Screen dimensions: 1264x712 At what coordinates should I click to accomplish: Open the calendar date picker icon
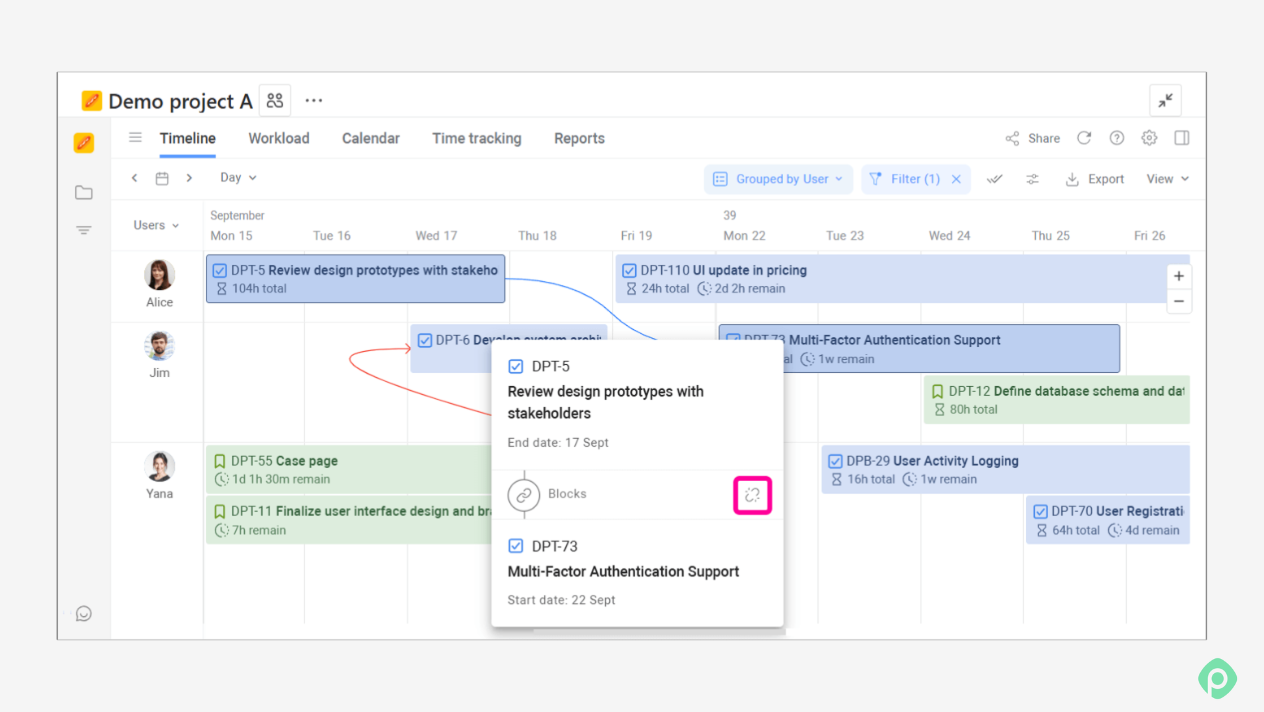point(162,178)
